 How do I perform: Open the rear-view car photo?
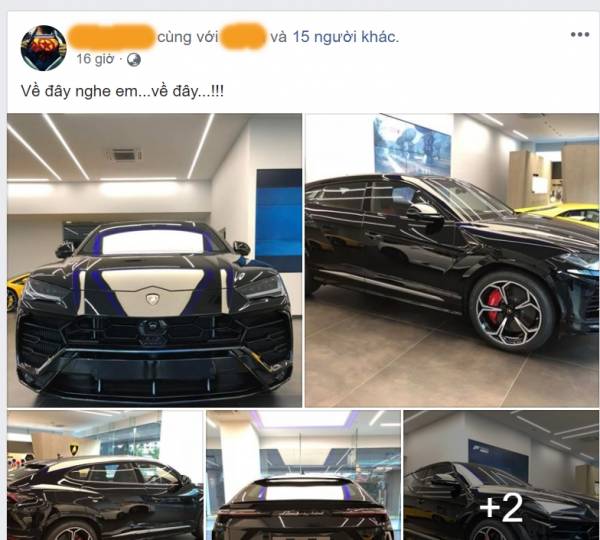(x=303, y=475)
